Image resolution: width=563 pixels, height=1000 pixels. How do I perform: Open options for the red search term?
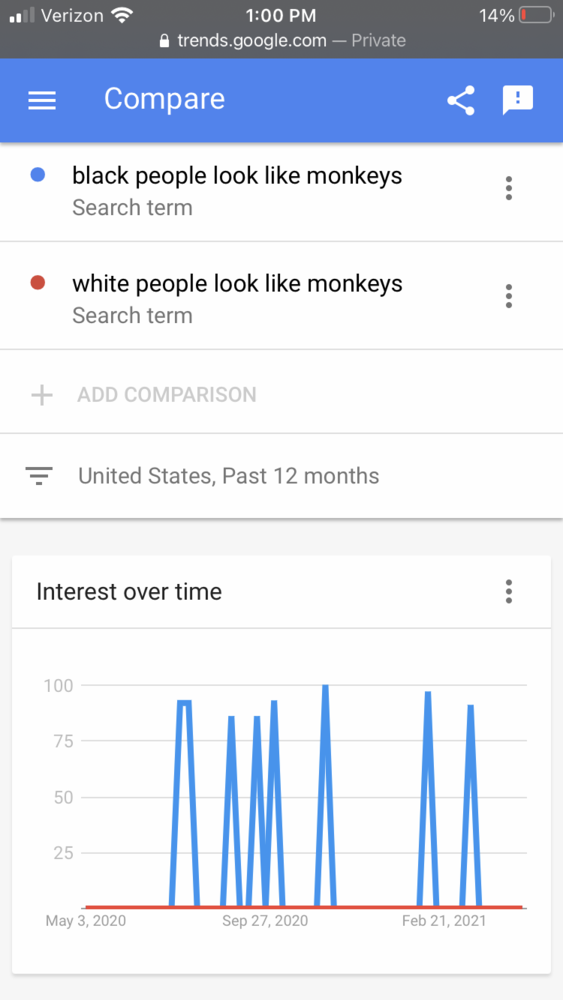(509, 296)
